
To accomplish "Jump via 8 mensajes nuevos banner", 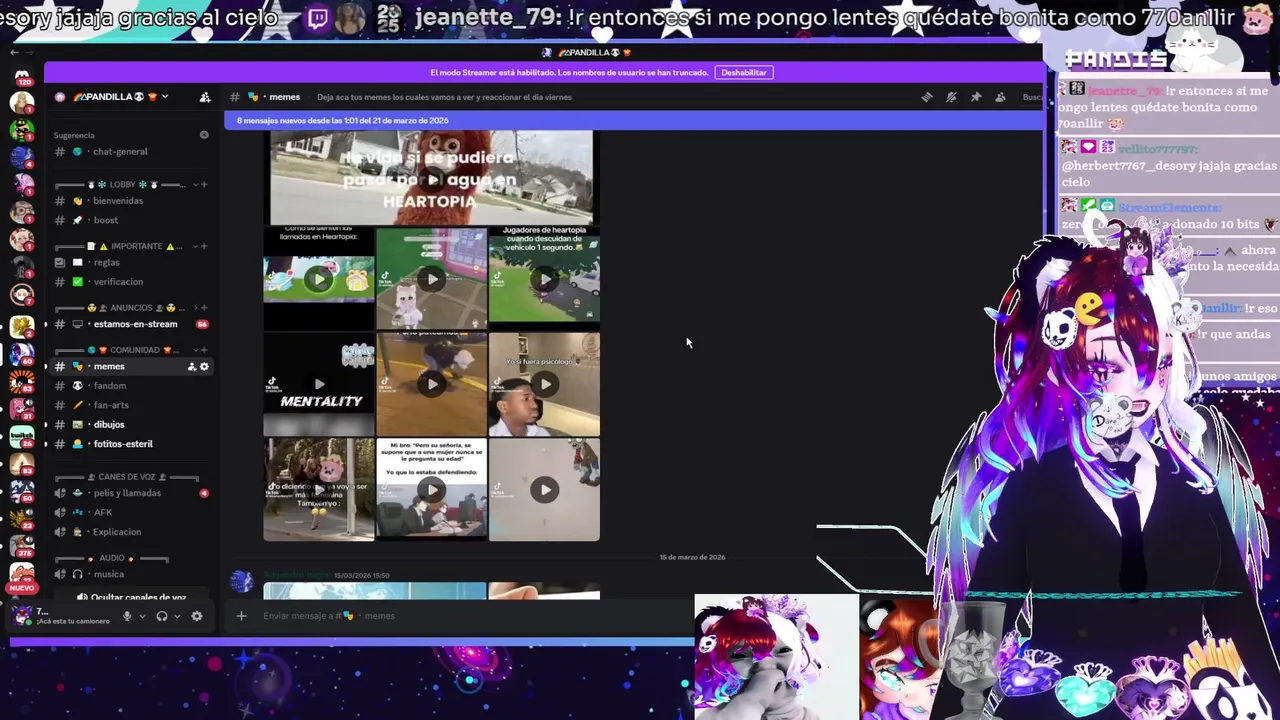I will coord(632,121).
